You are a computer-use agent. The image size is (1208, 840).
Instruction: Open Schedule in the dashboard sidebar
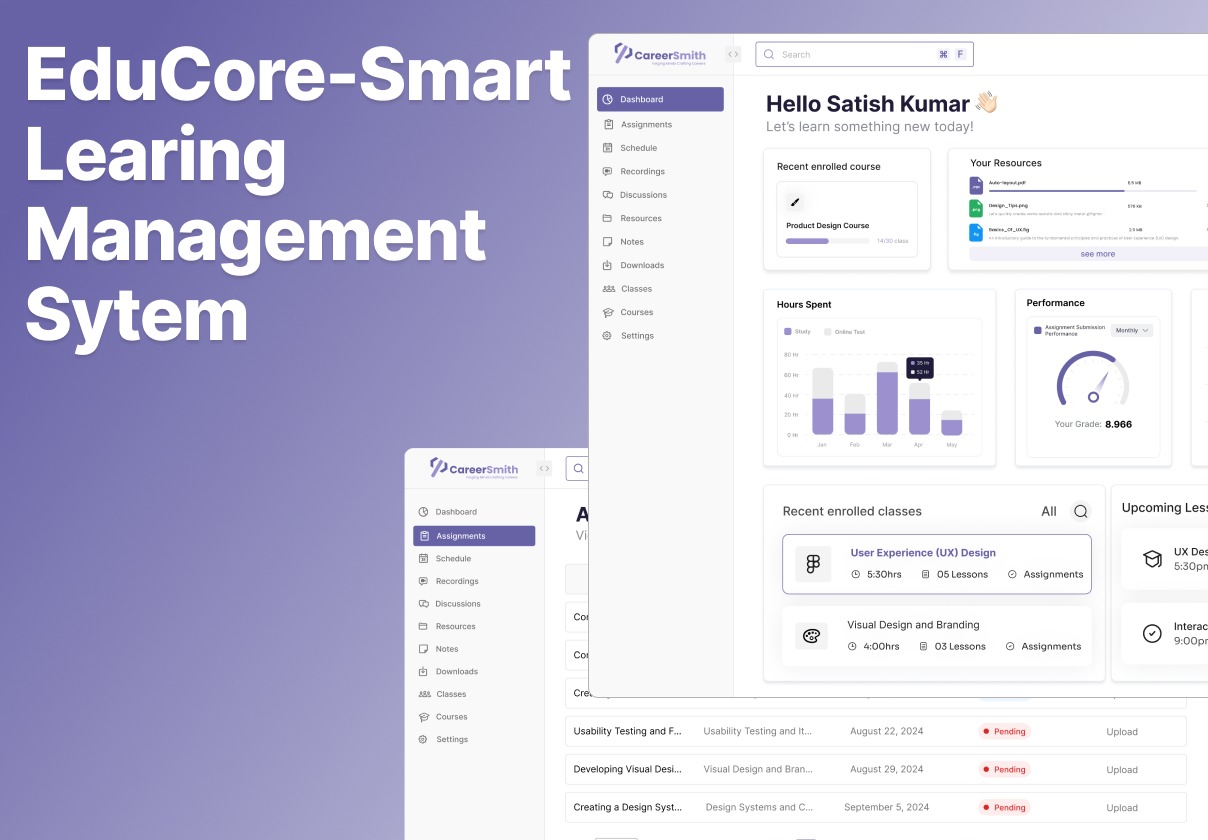[638, 148]
